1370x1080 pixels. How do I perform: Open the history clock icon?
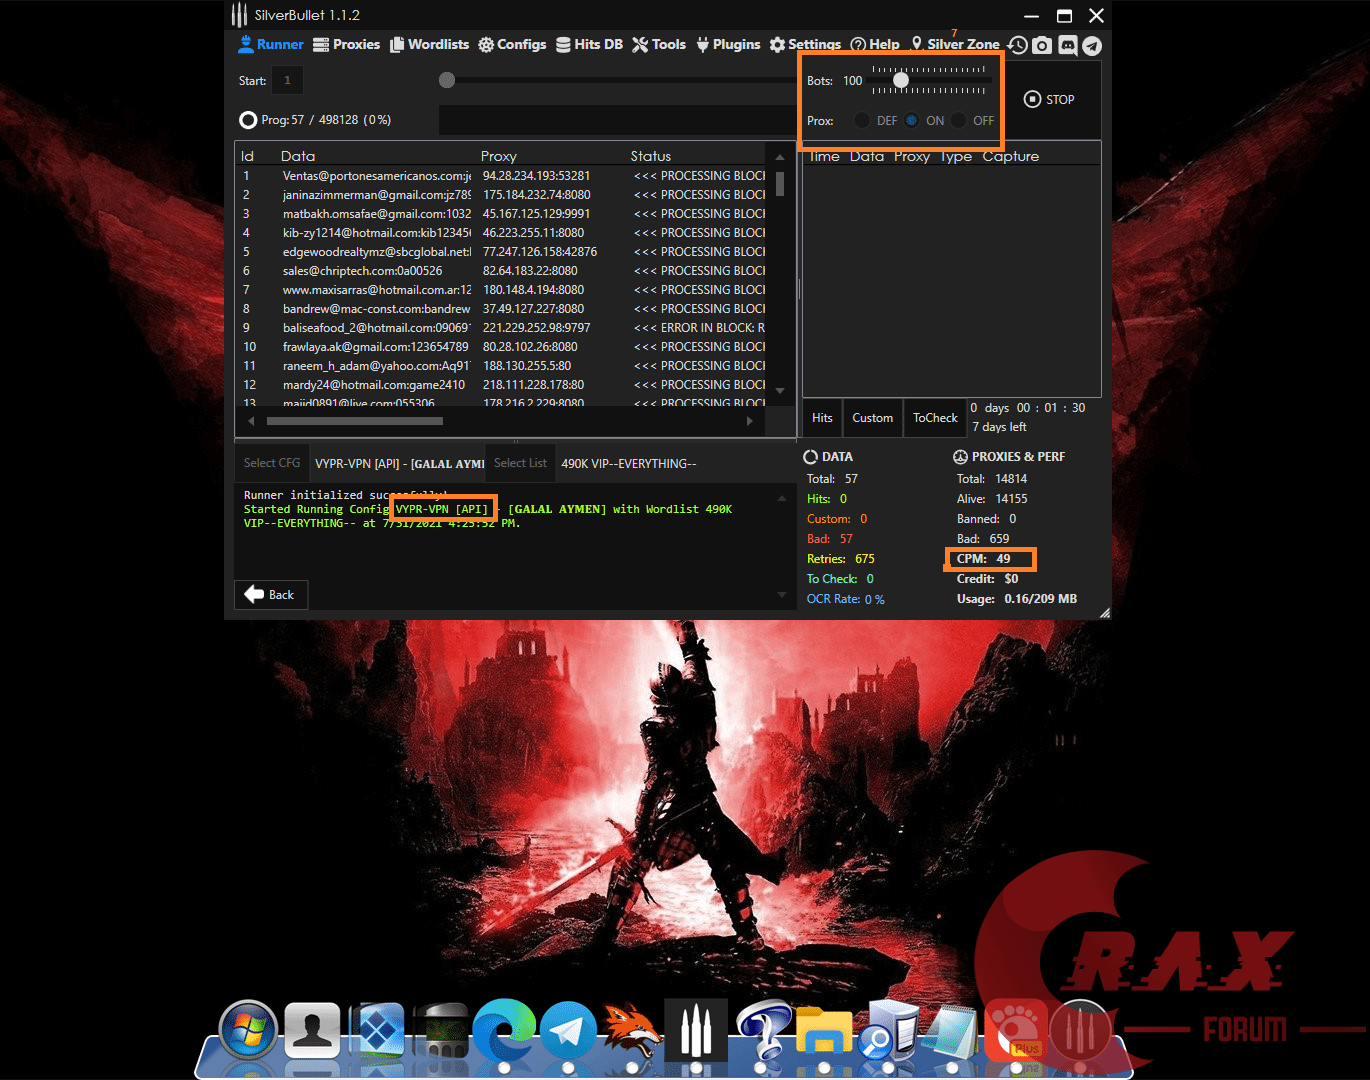point(1017,45)
